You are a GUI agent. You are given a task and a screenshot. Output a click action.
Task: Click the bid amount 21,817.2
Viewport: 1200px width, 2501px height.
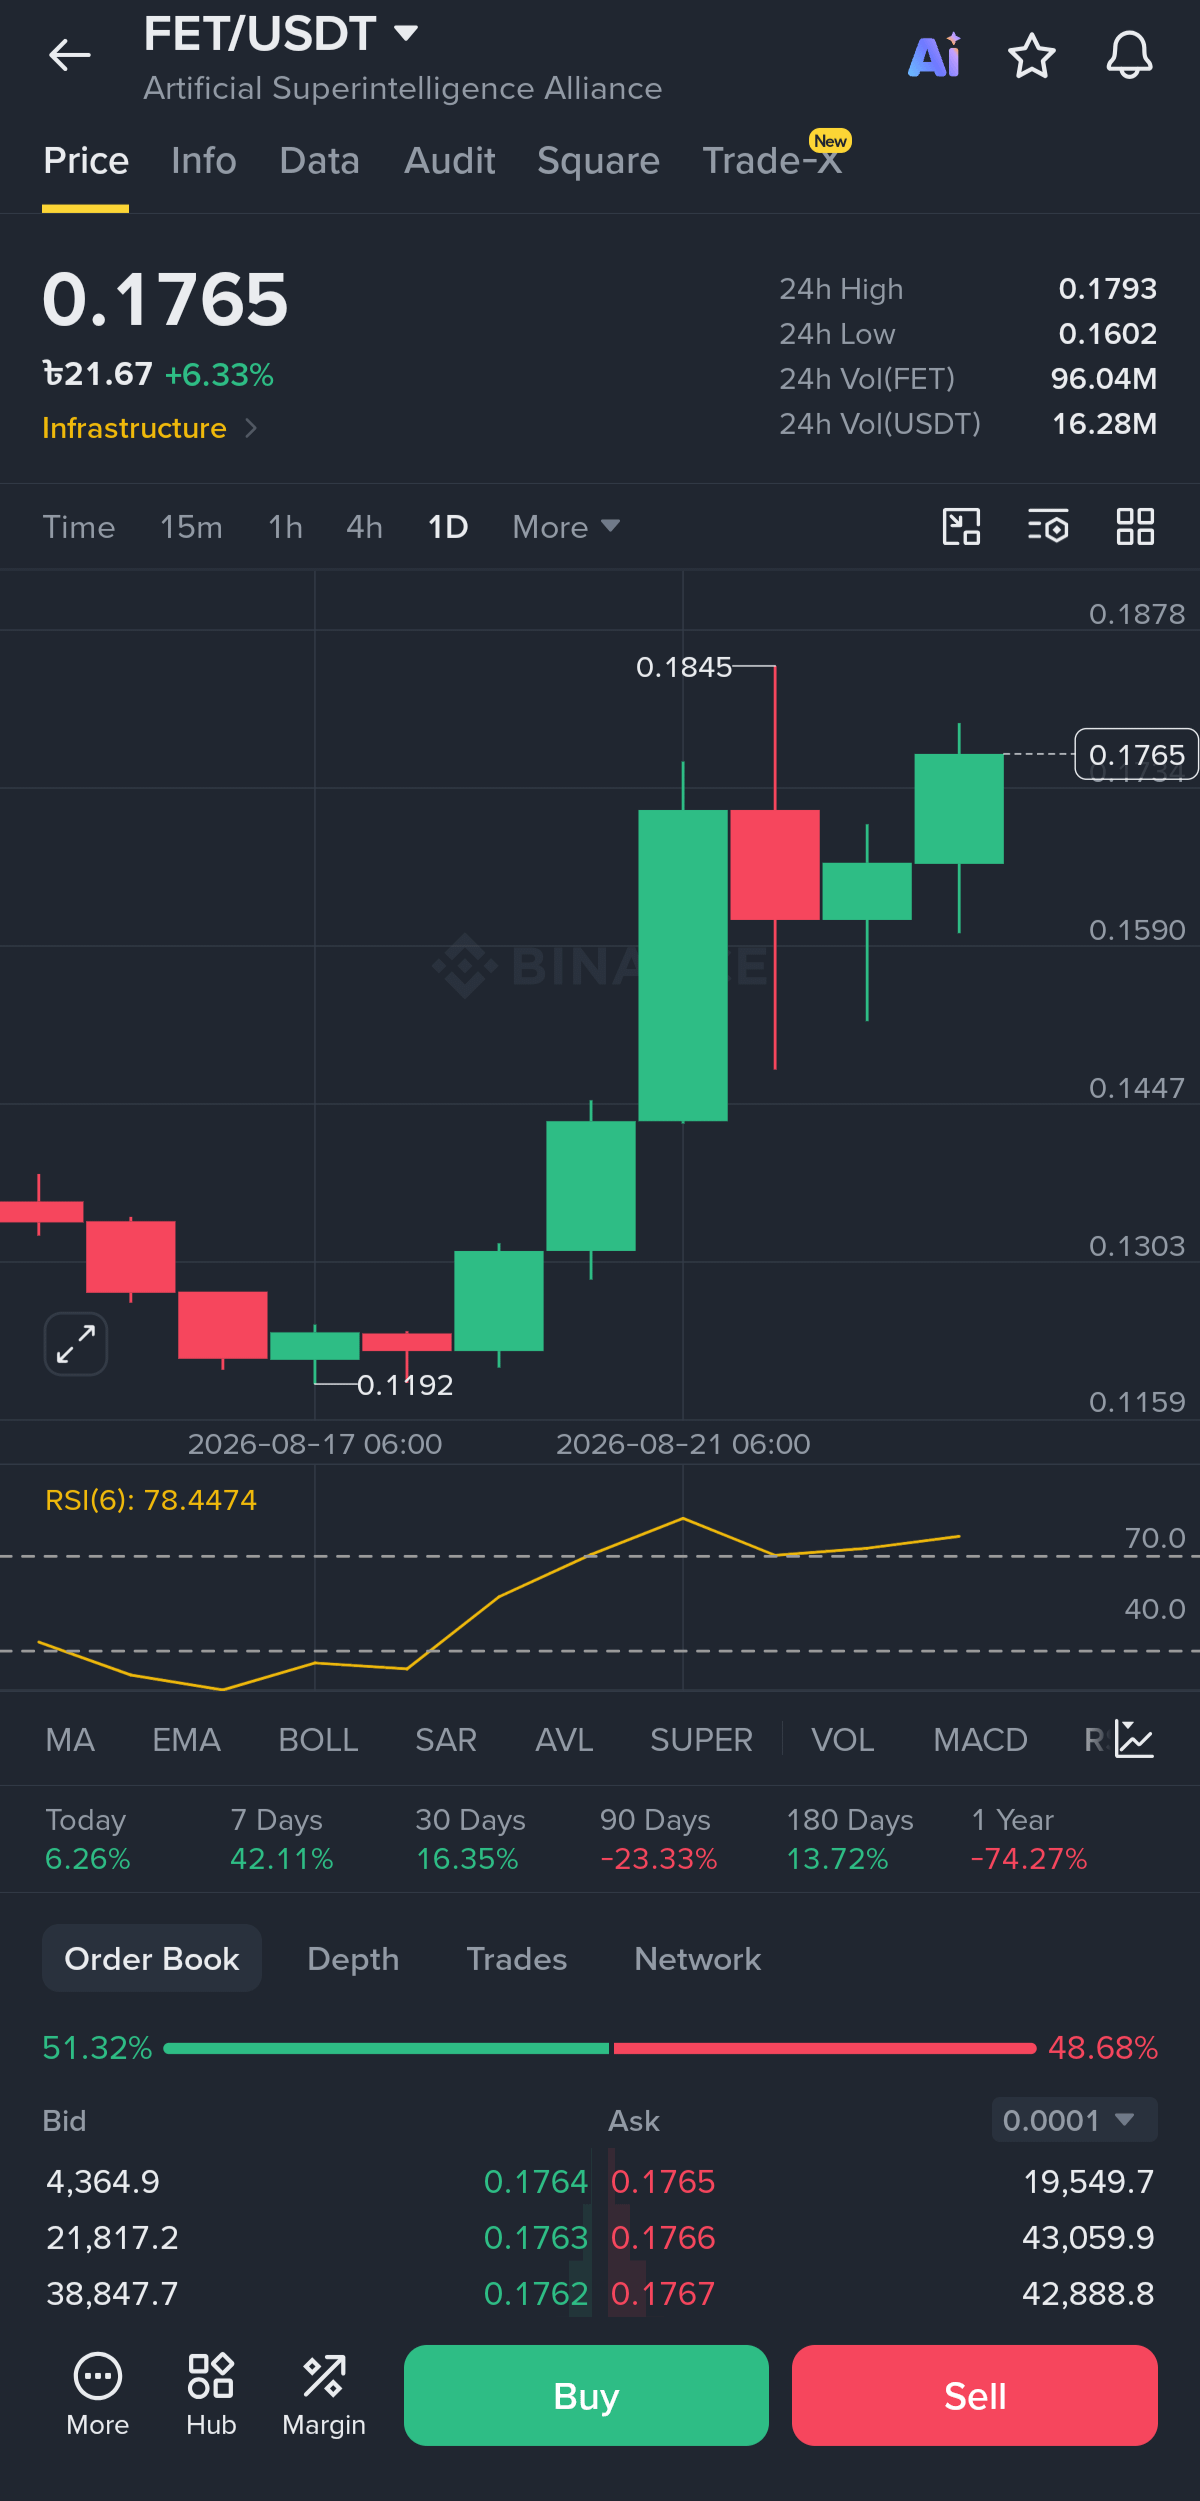click(112, 2237)
